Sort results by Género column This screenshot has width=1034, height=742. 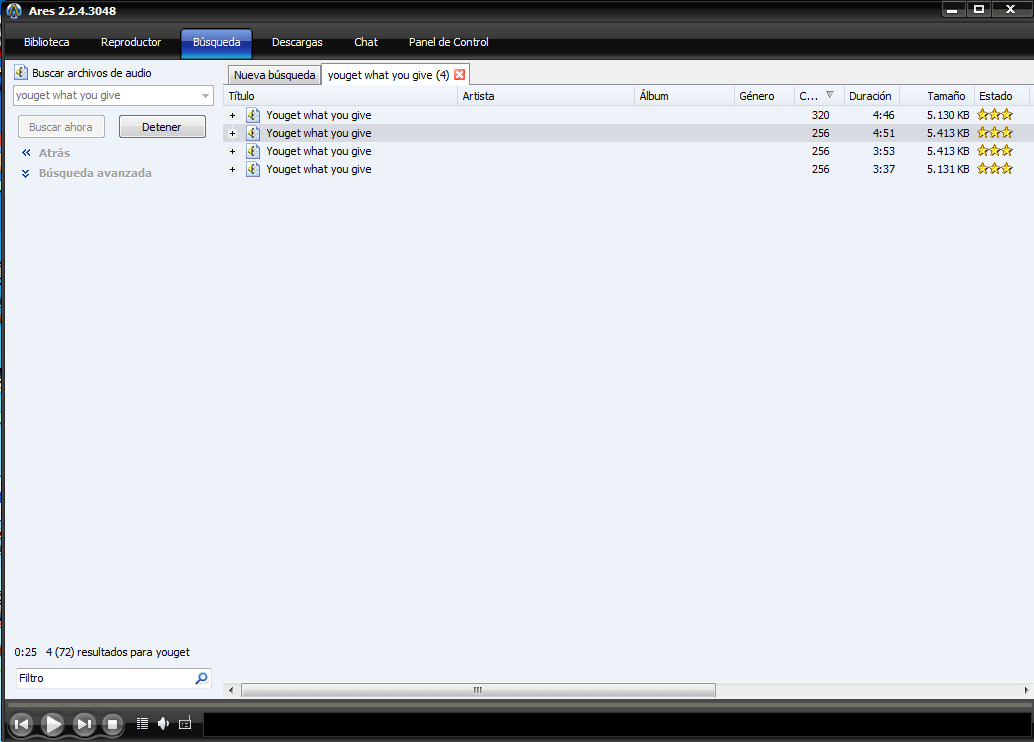(764, 96)
